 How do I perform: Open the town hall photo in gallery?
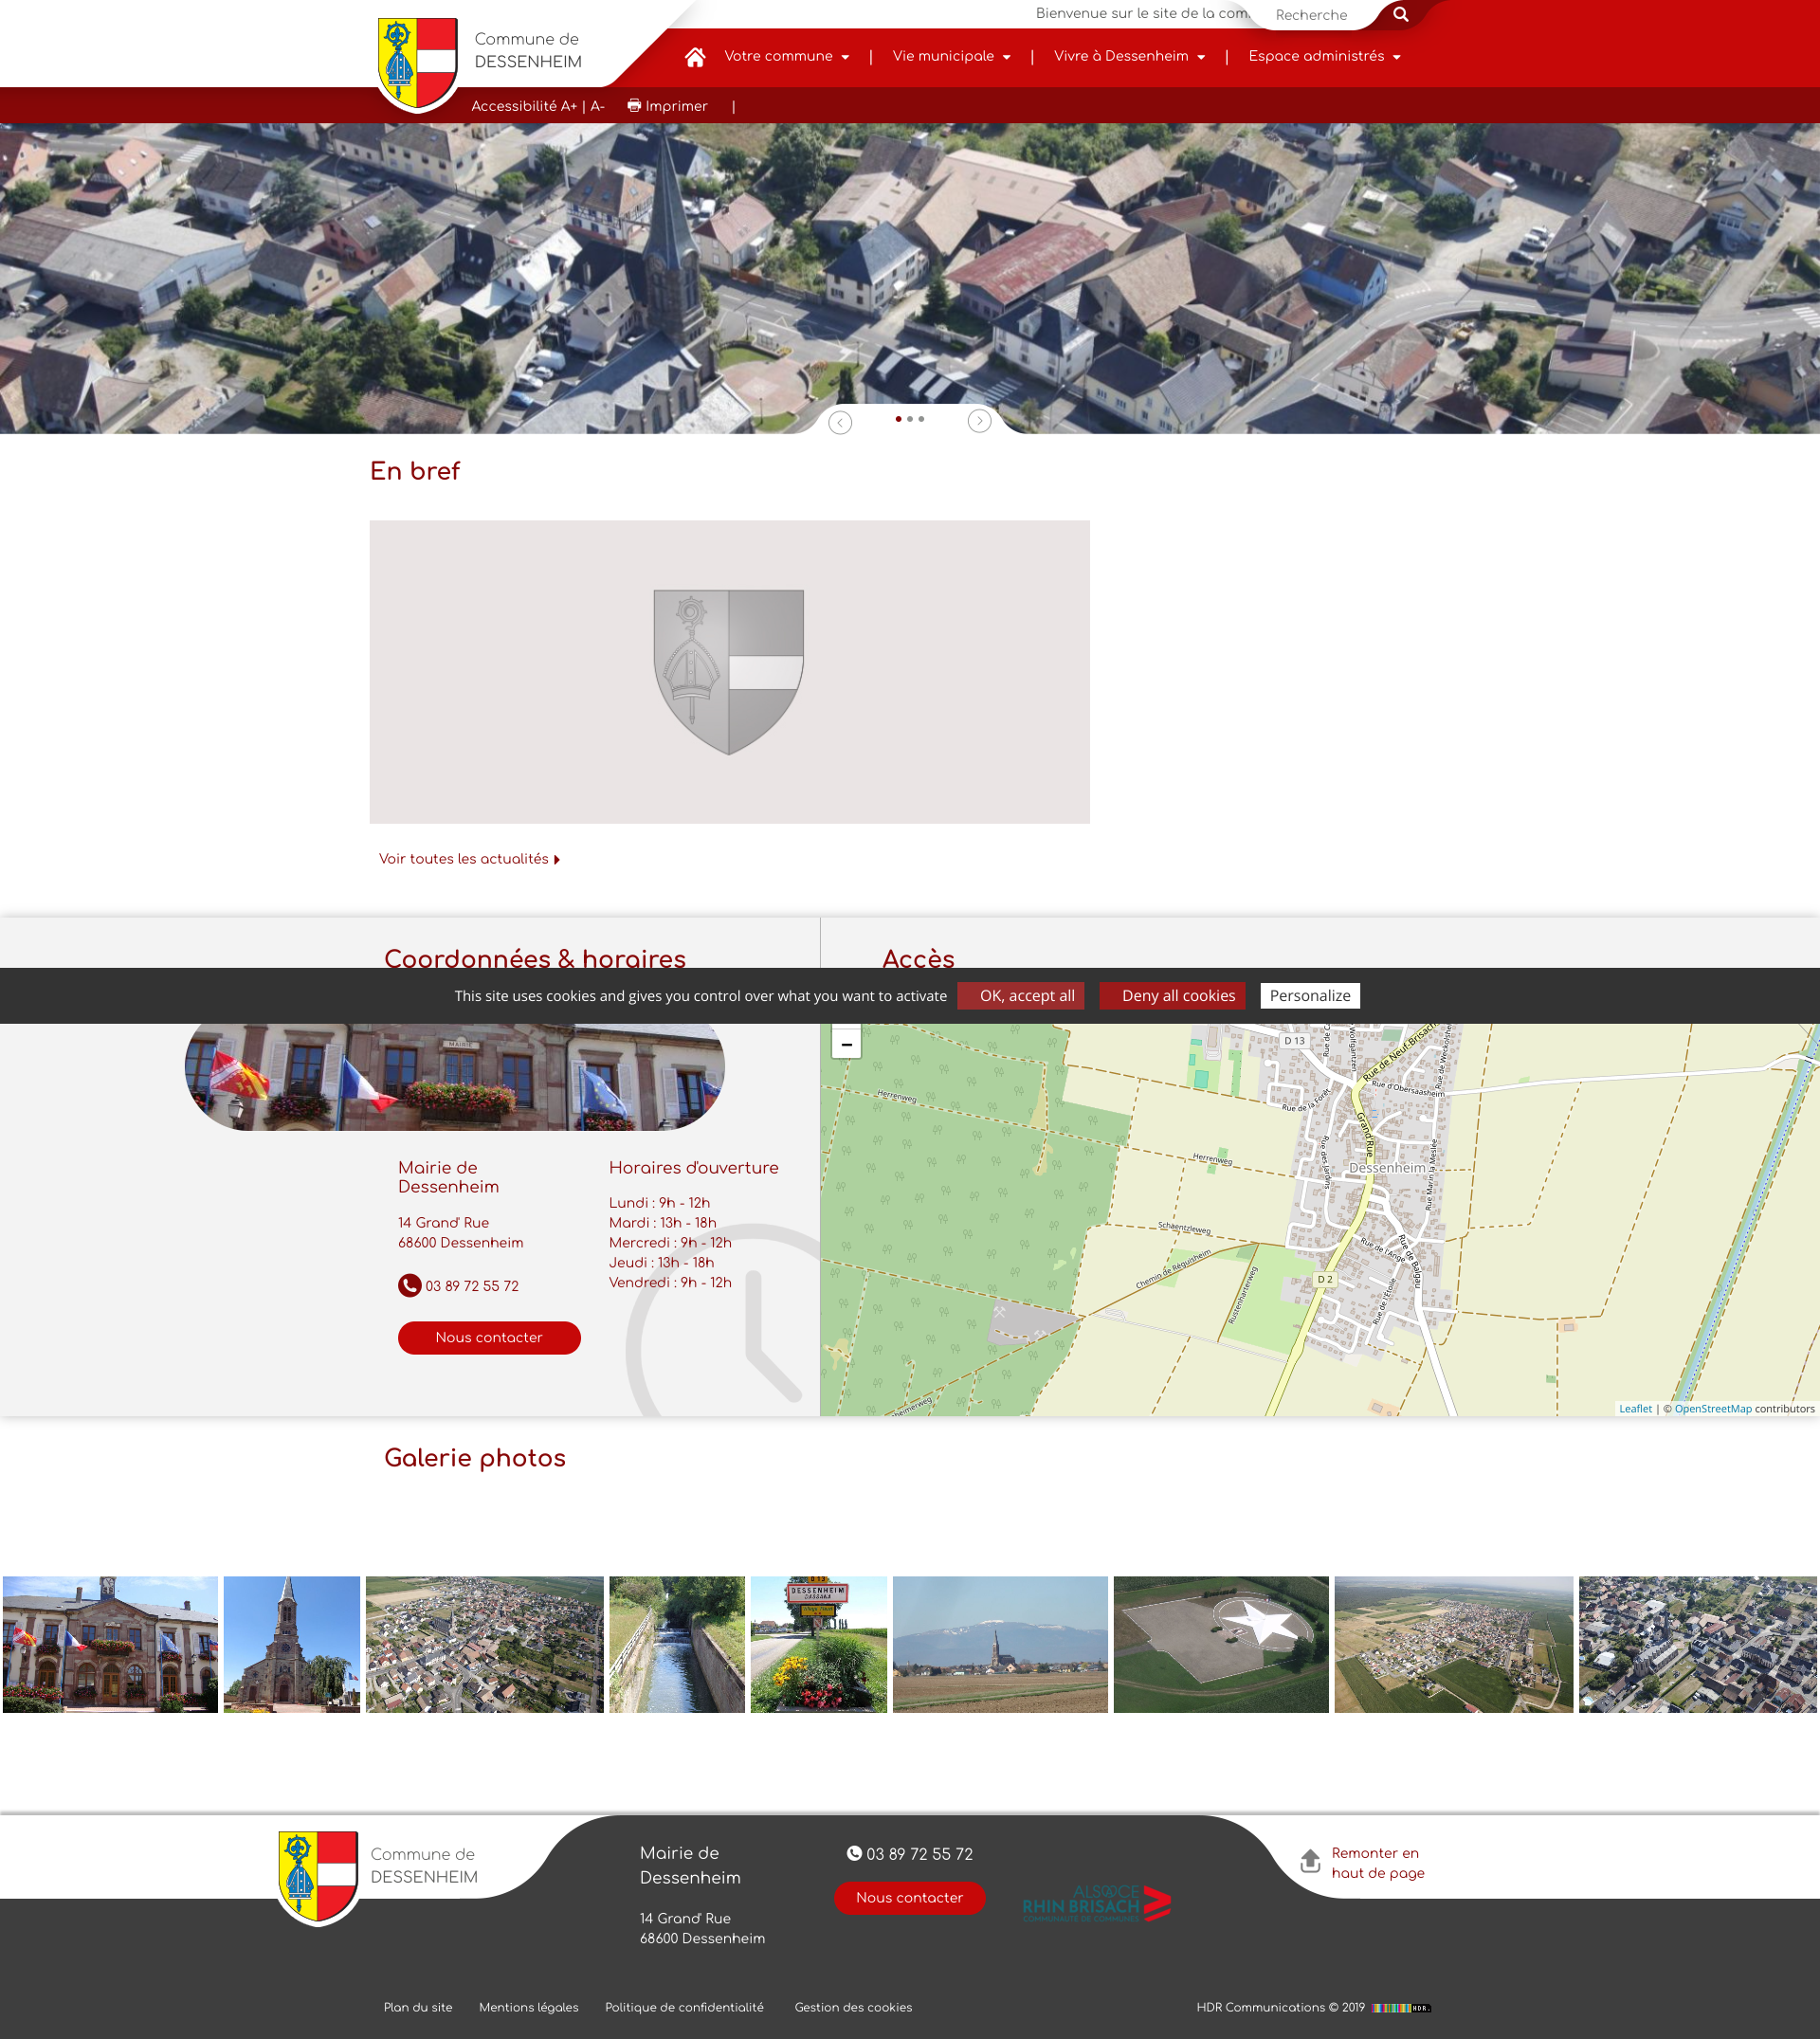(110, 1644)
